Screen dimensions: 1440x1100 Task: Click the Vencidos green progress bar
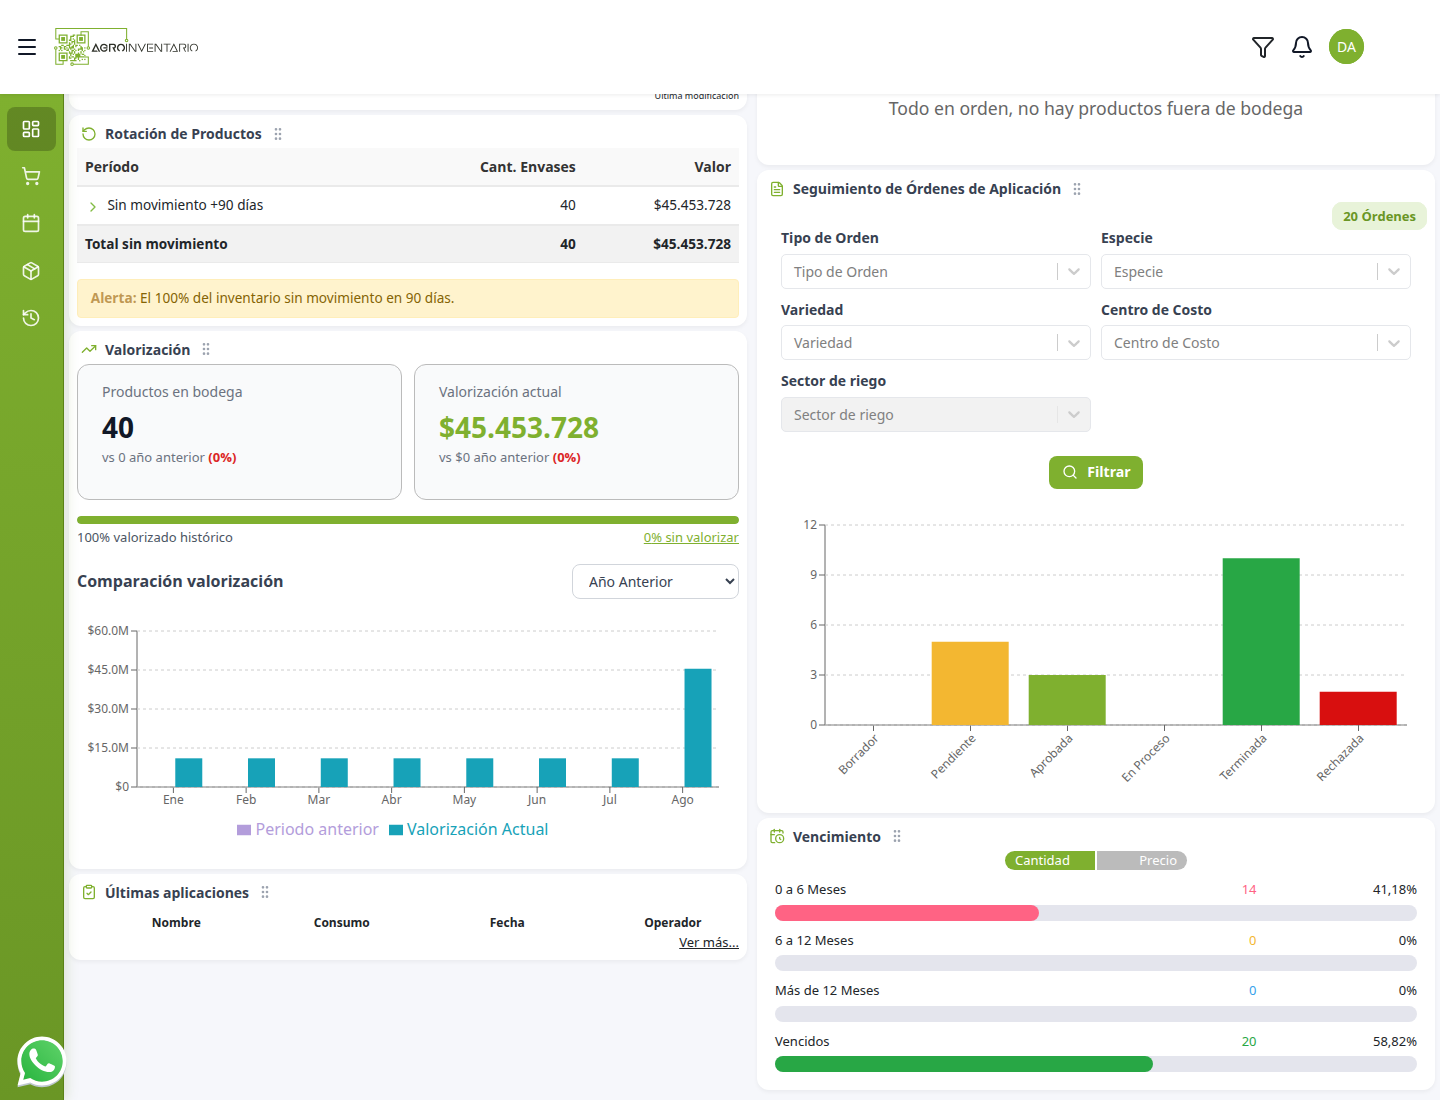click(x=964, y=1064)
